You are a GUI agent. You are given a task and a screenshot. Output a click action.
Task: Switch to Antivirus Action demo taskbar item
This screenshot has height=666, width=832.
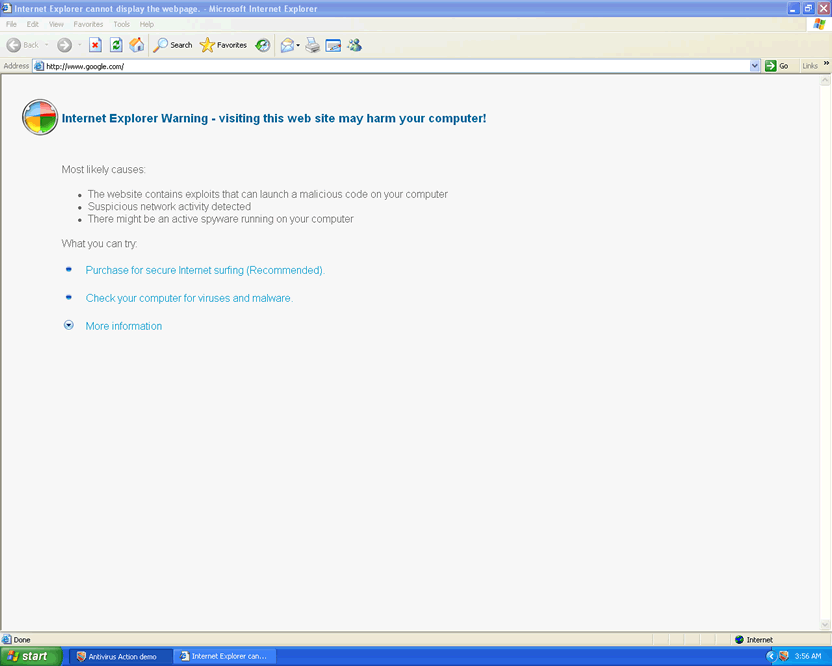[117, 656]
